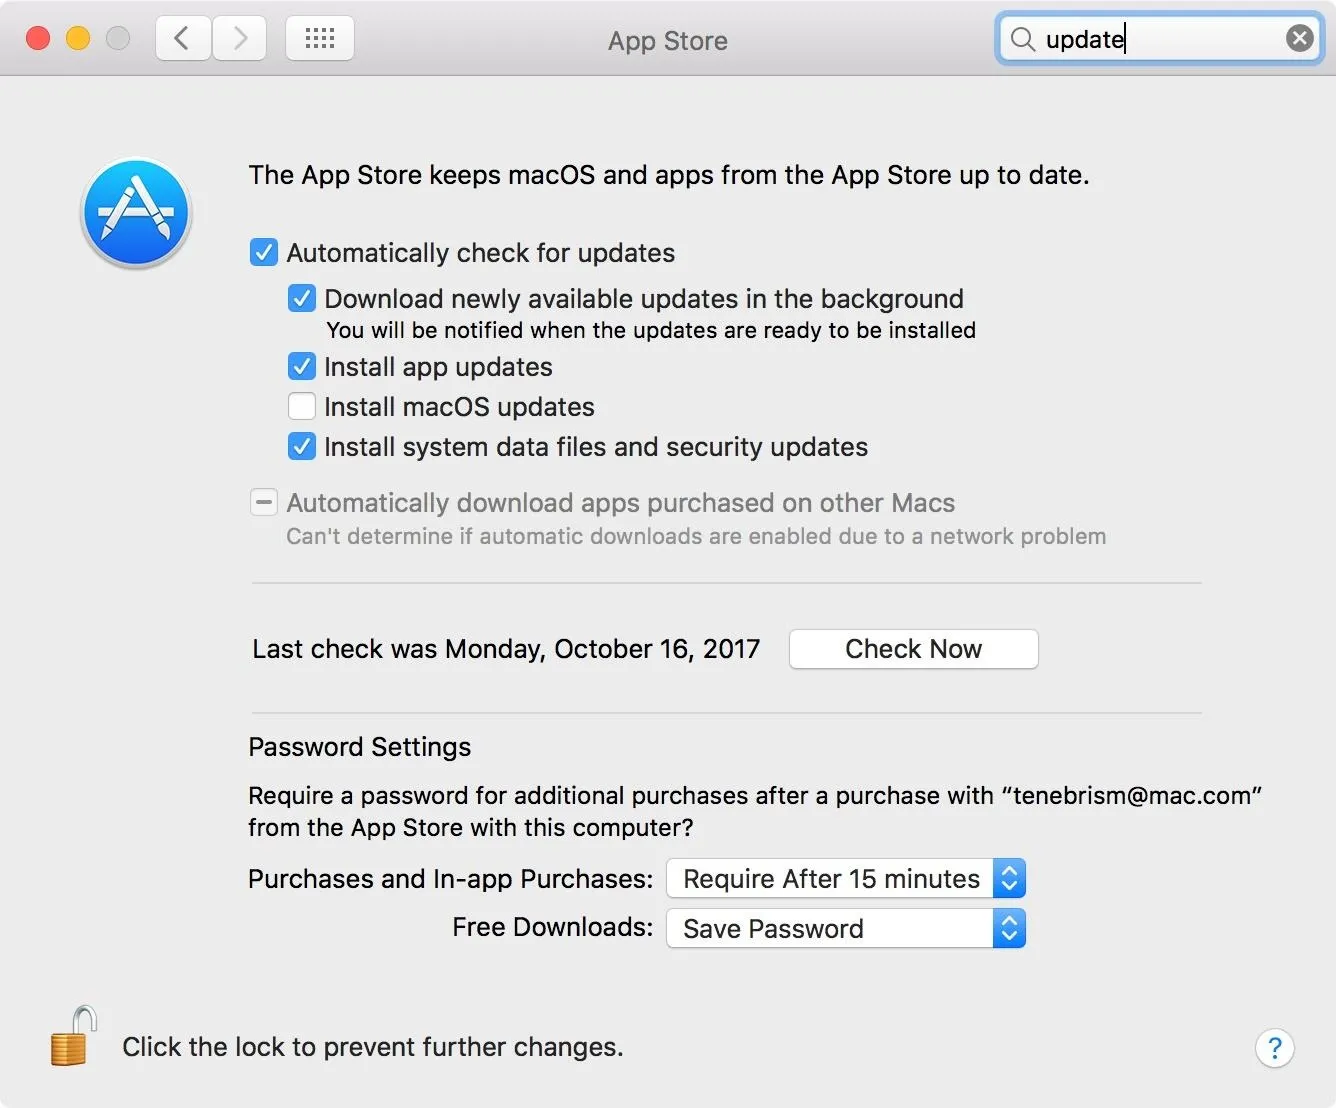Click the red close window button
This screenshot has height=1108, width=1336.
coord(38,39)
